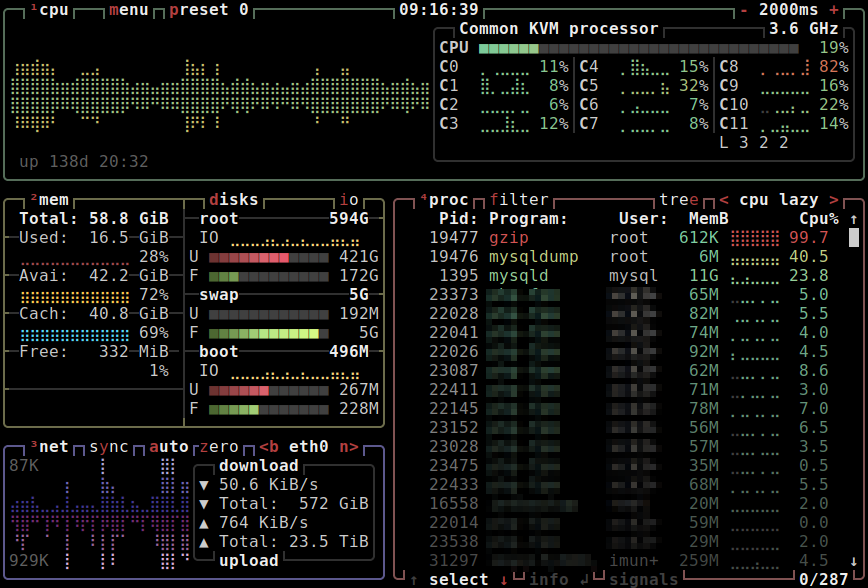
Task: Click the plus to lengthen update interval
Action: [x=833, y=10]
